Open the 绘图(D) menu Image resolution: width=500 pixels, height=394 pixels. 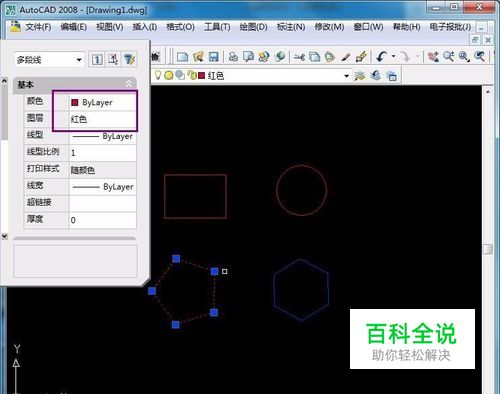point(253,27)
